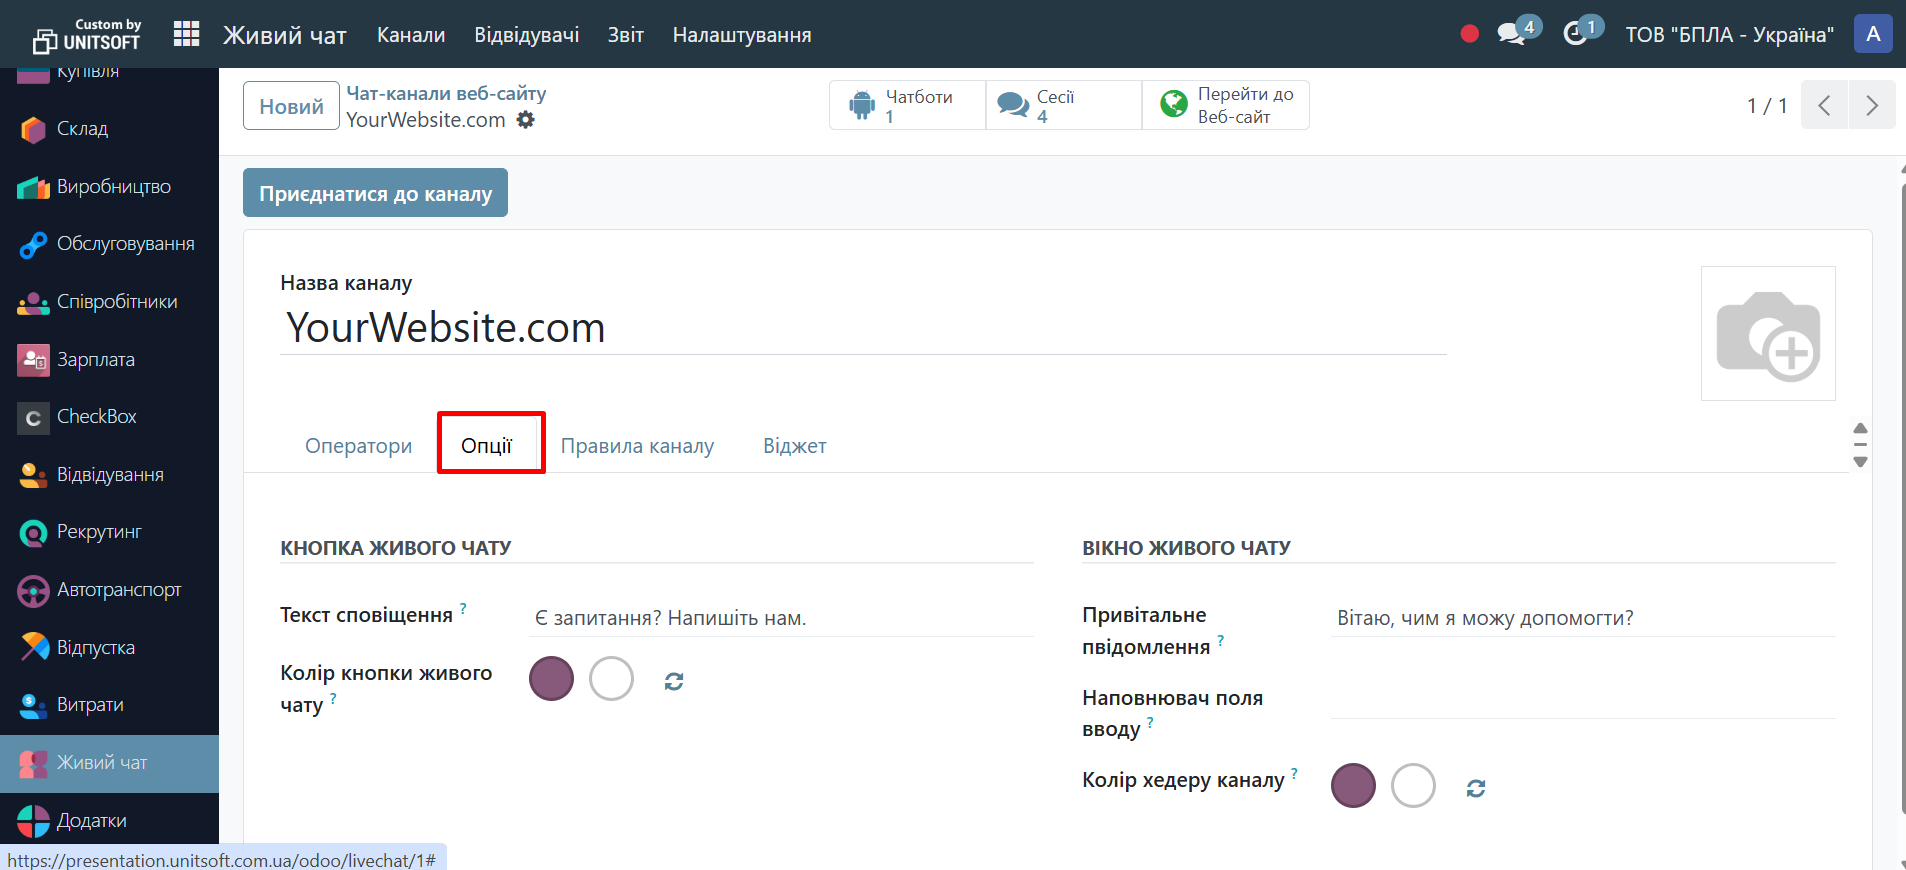1906x870 pixels.
Task: Open the Налаштування menu
Action: [741, 35]
